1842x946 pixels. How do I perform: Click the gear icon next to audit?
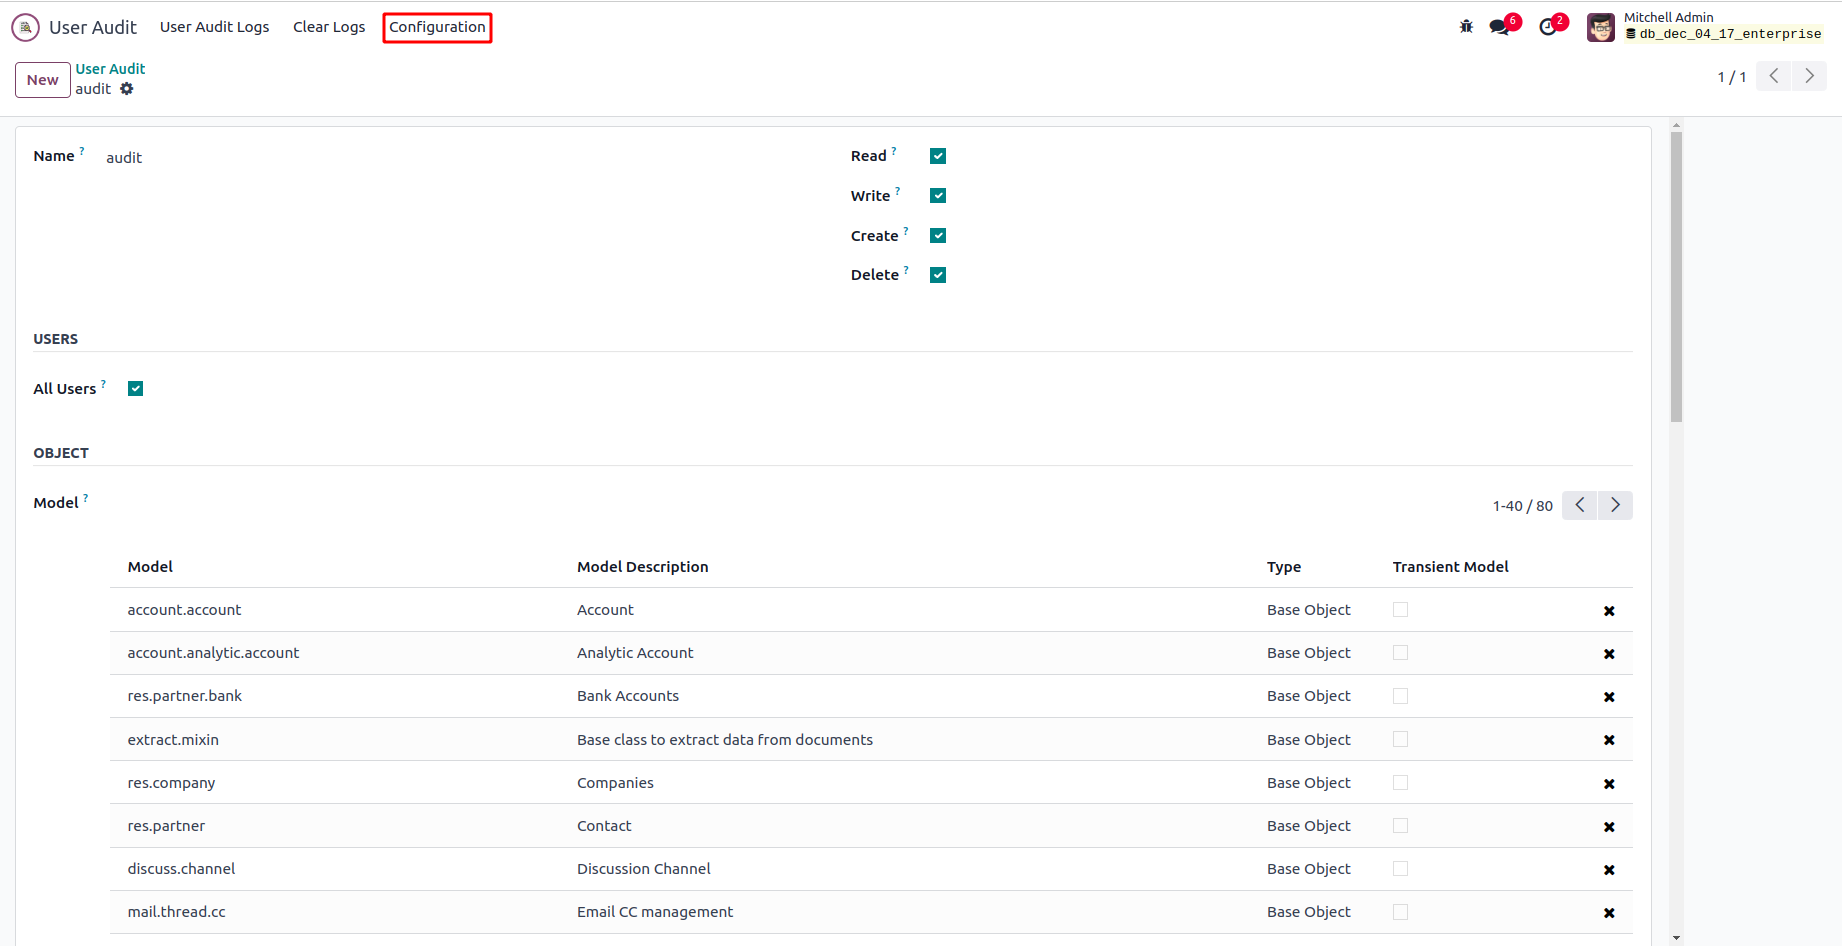[x=127, y=89]
